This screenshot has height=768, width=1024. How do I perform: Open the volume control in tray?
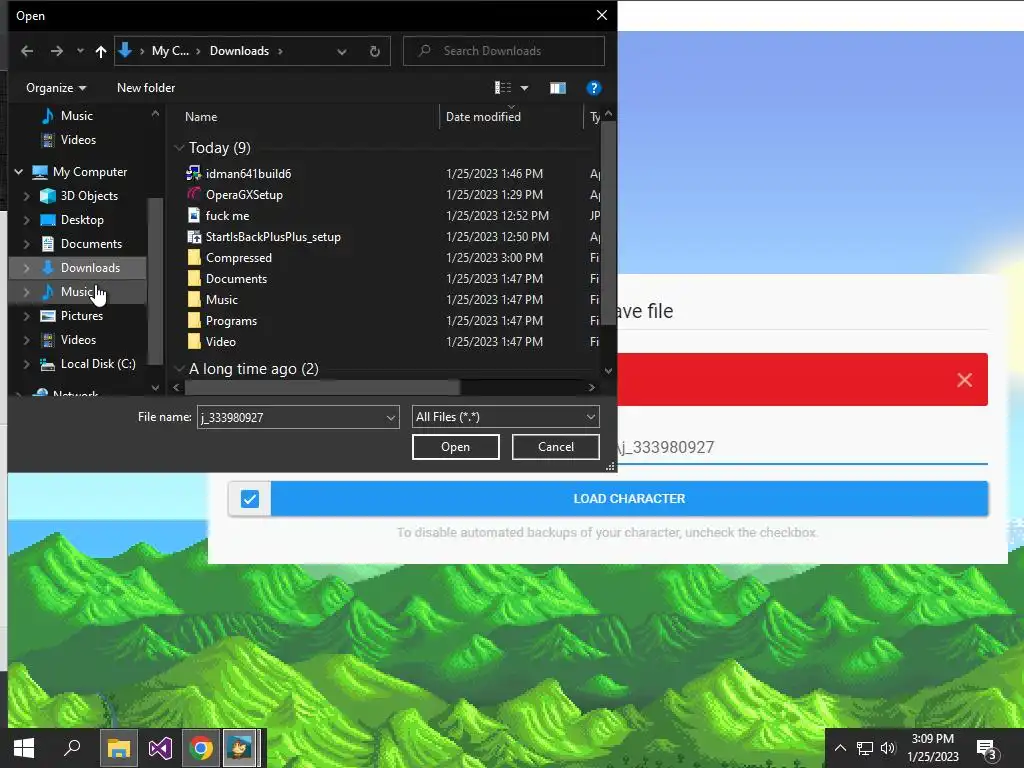(x=888, y=748)
